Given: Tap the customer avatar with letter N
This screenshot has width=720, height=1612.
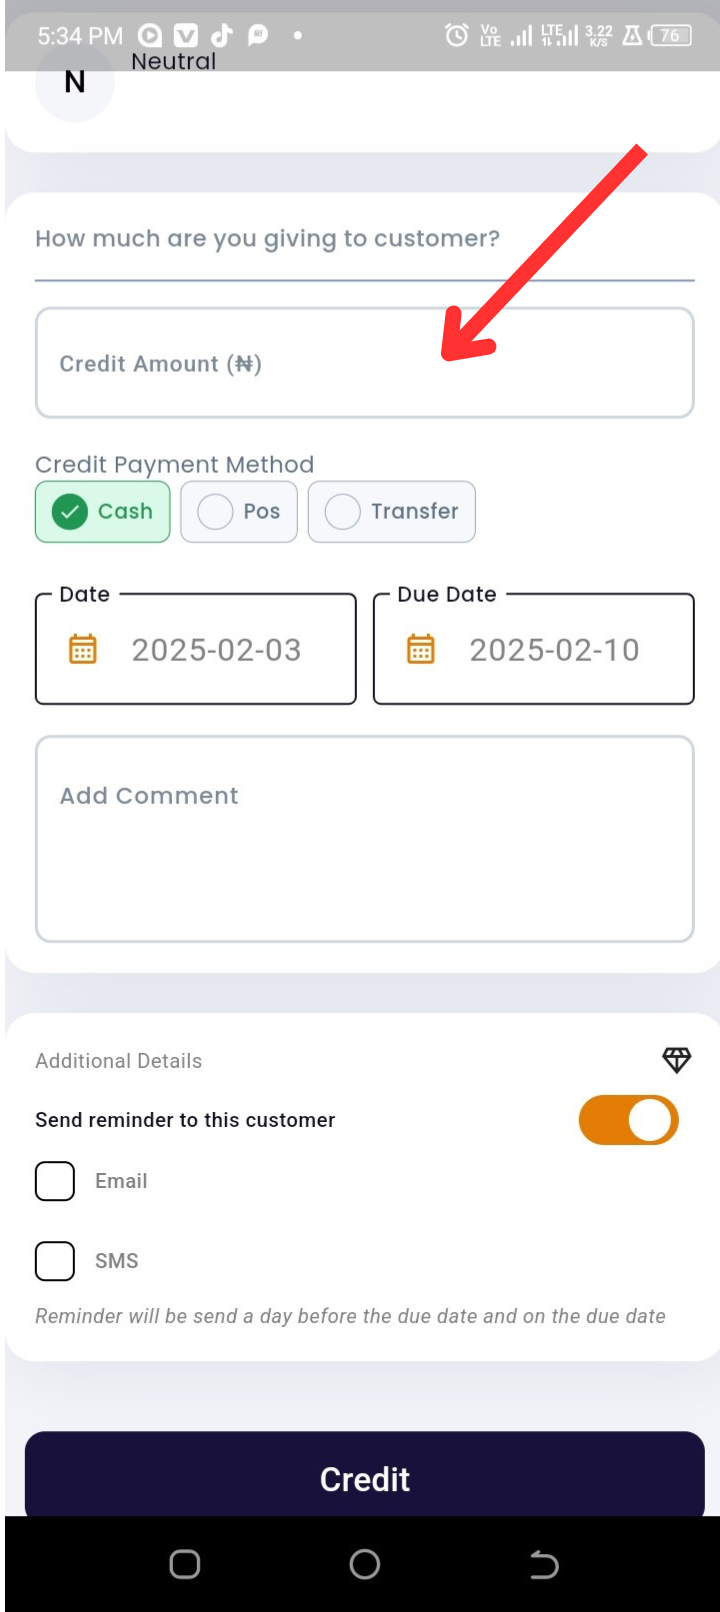Looking at the screenshot, I should [x=75, y=82].
